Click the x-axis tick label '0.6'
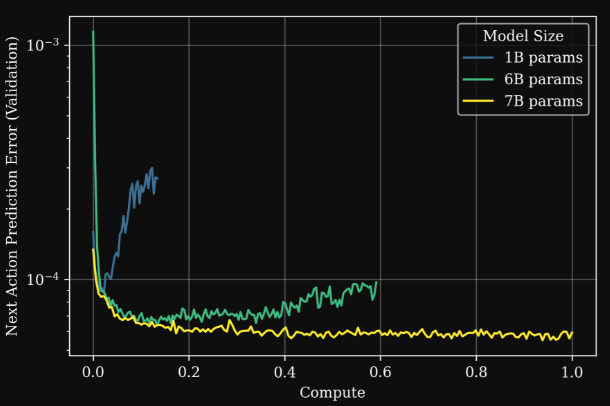610x406 pixels. coord(380,372)
